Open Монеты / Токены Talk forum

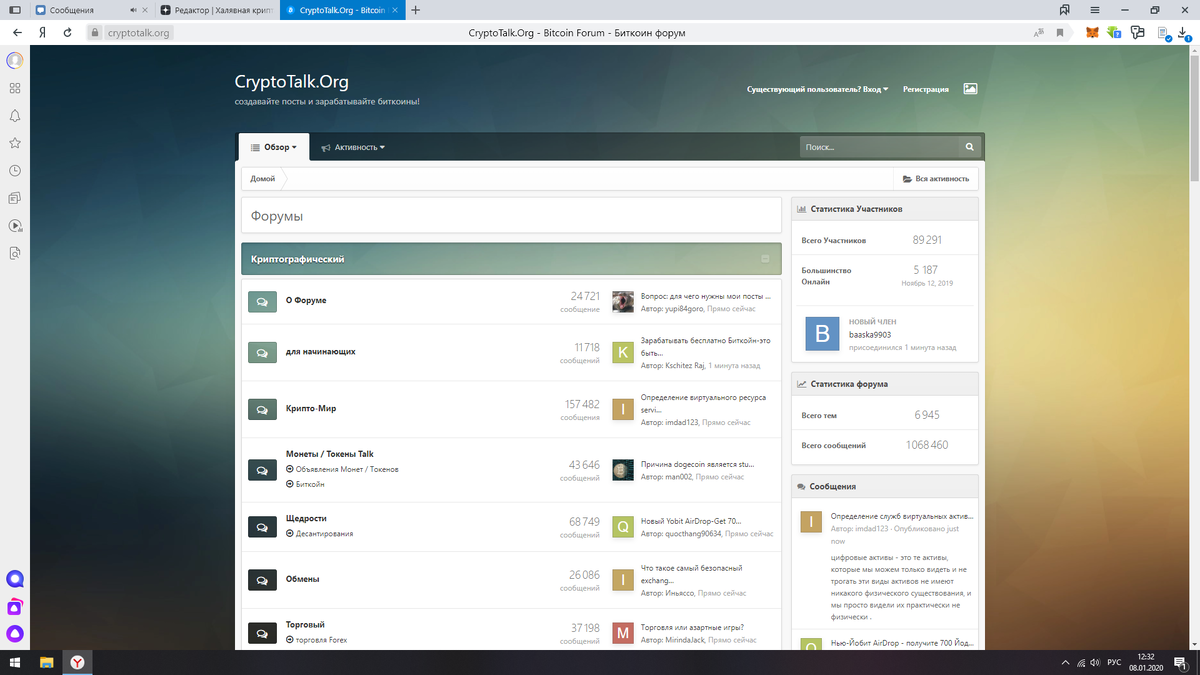point(330,454)
